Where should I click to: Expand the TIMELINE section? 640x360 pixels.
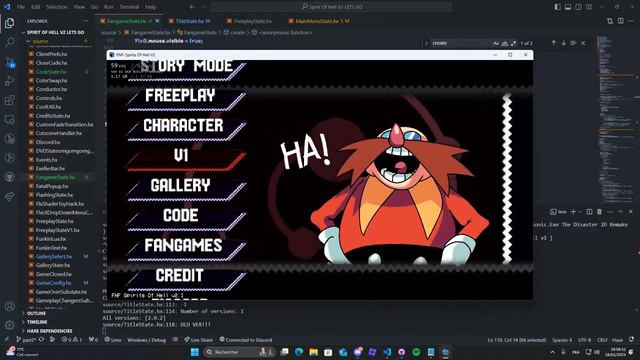(x=37, y=322)
